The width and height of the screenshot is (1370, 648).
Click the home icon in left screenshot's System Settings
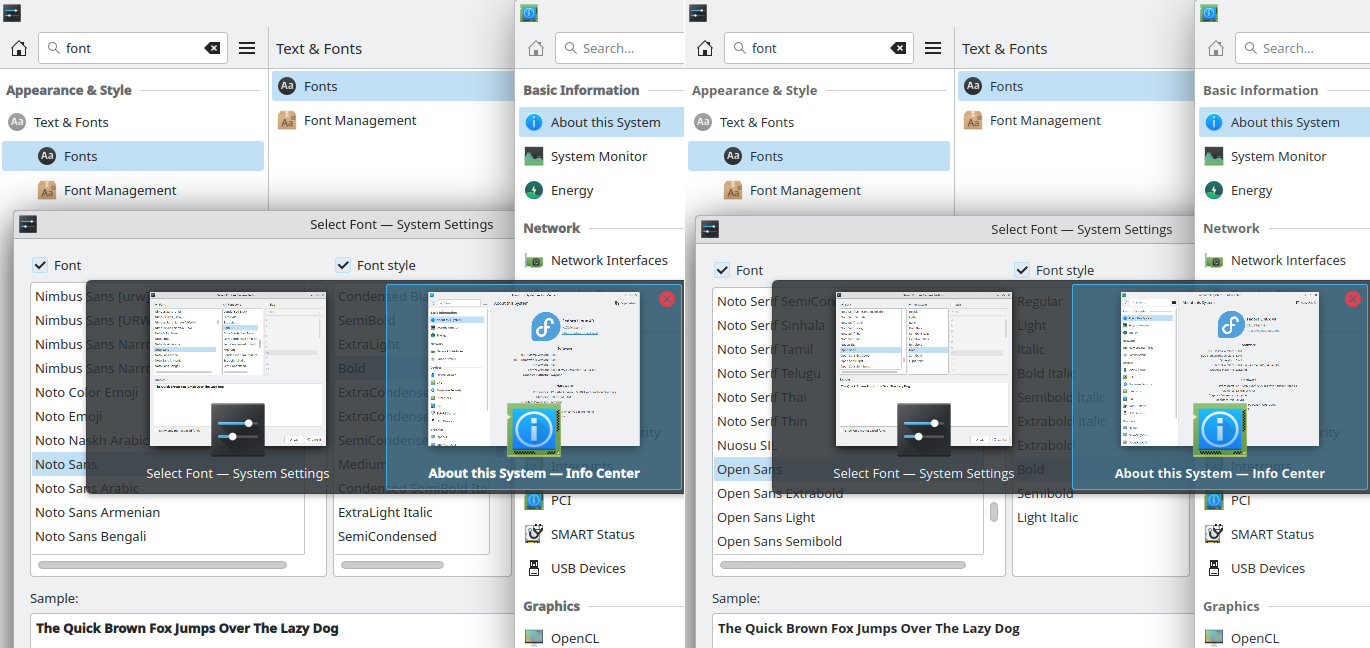coord(18,48)
